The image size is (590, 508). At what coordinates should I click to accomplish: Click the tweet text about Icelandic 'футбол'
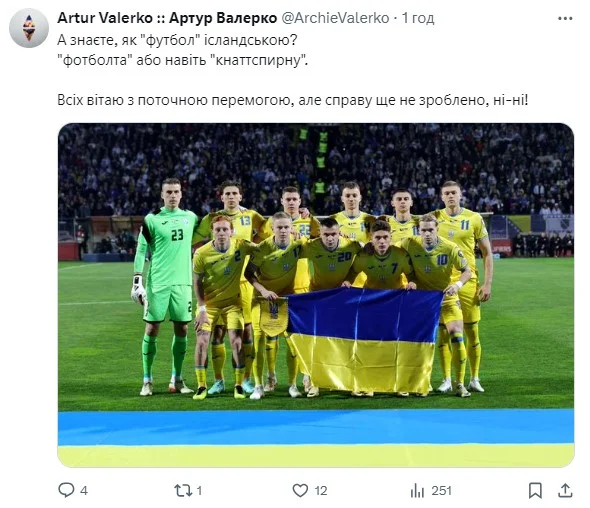point(182,50)
